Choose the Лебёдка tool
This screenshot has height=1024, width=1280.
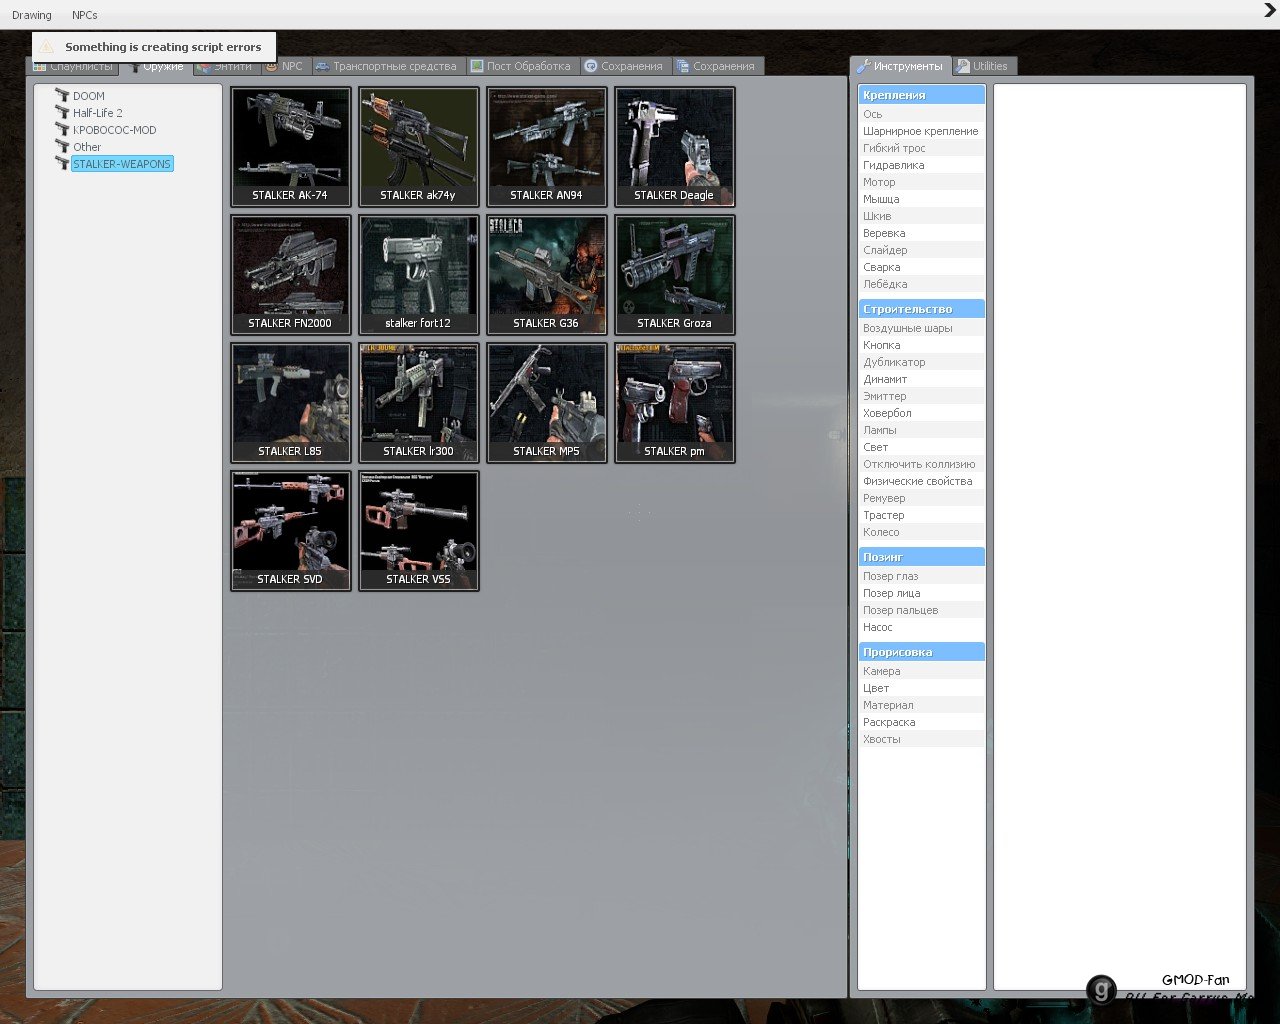[921, 284]
